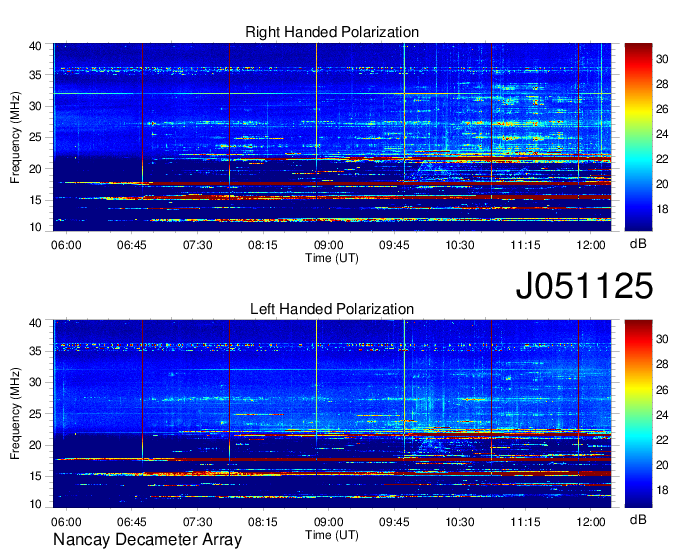This screenshot has width=680, height=552.
Task: Click the "25" frequency tick of Left Handed plot
Action: (35, 414)
